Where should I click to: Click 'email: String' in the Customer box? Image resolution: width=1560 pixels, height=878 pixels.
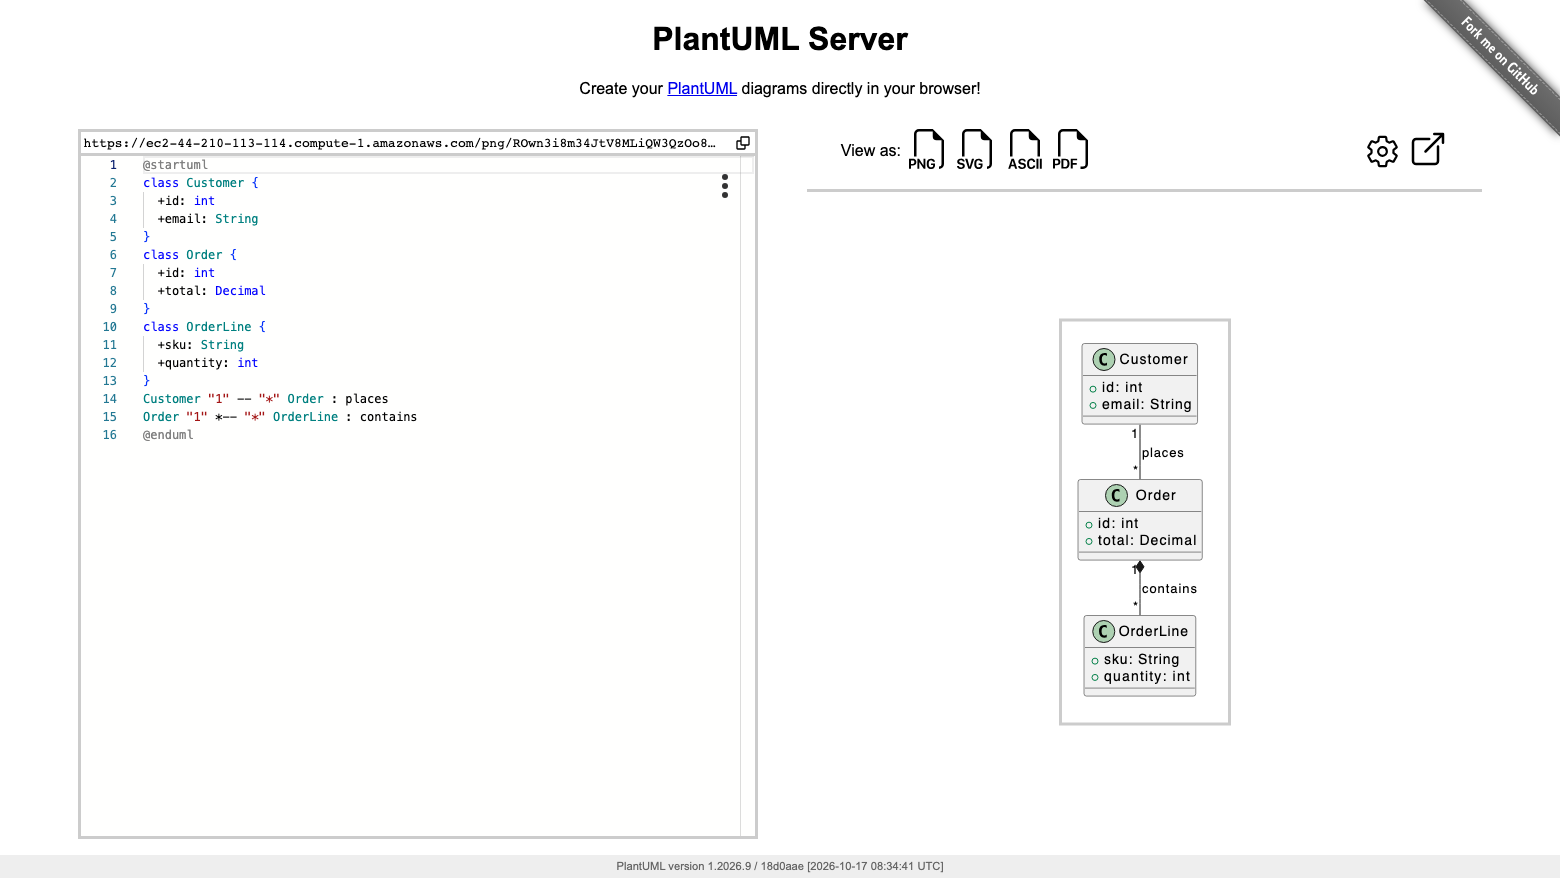click(x=1146, y=405)
